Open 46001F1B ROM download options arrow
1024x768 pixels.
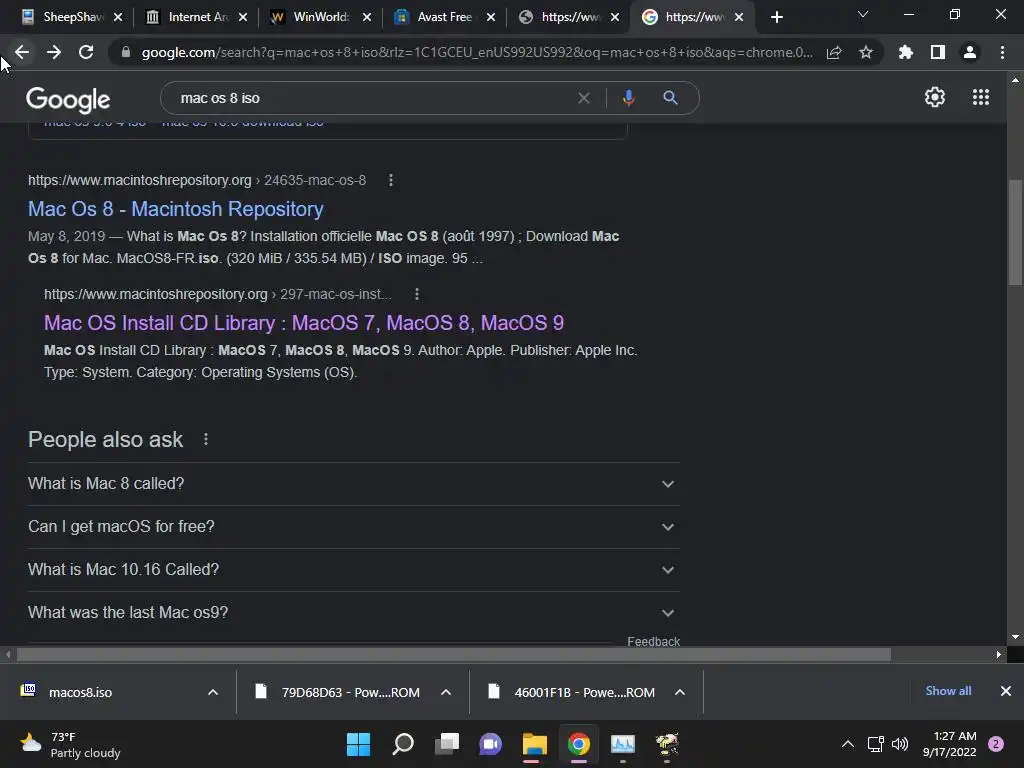(x=680, y=692)
